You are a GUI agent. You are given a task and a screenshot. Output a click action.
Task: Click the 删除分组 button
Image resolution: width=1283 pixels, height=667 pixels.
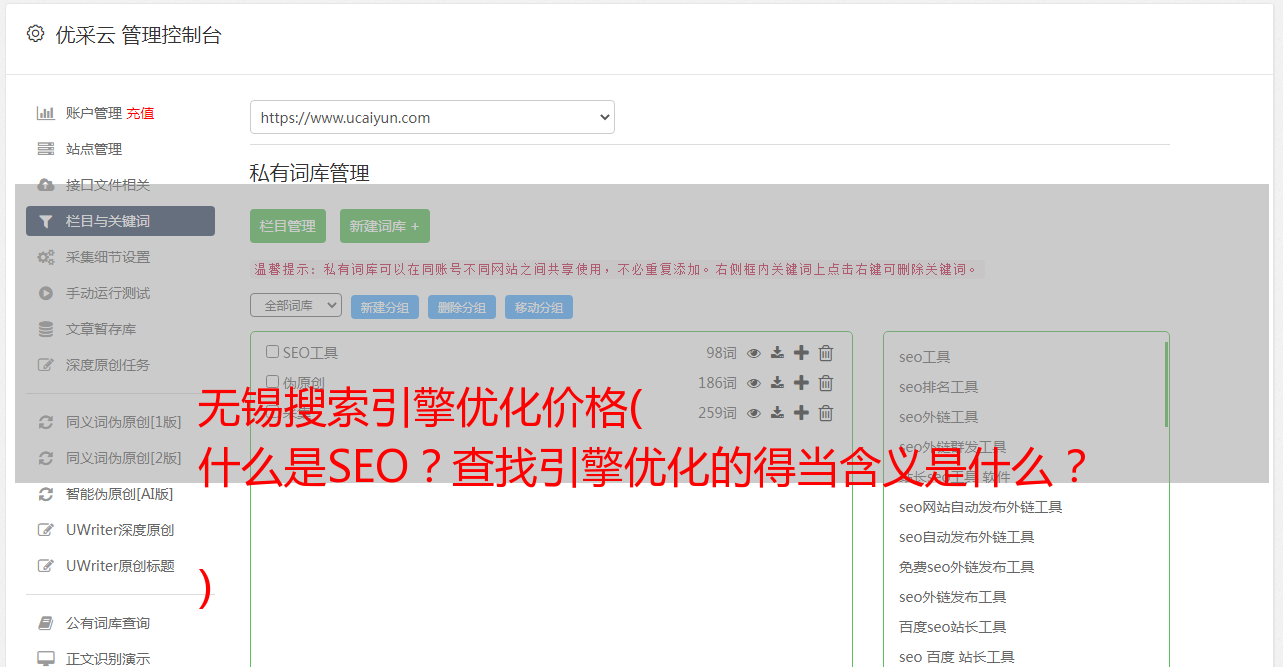[462, 307]
